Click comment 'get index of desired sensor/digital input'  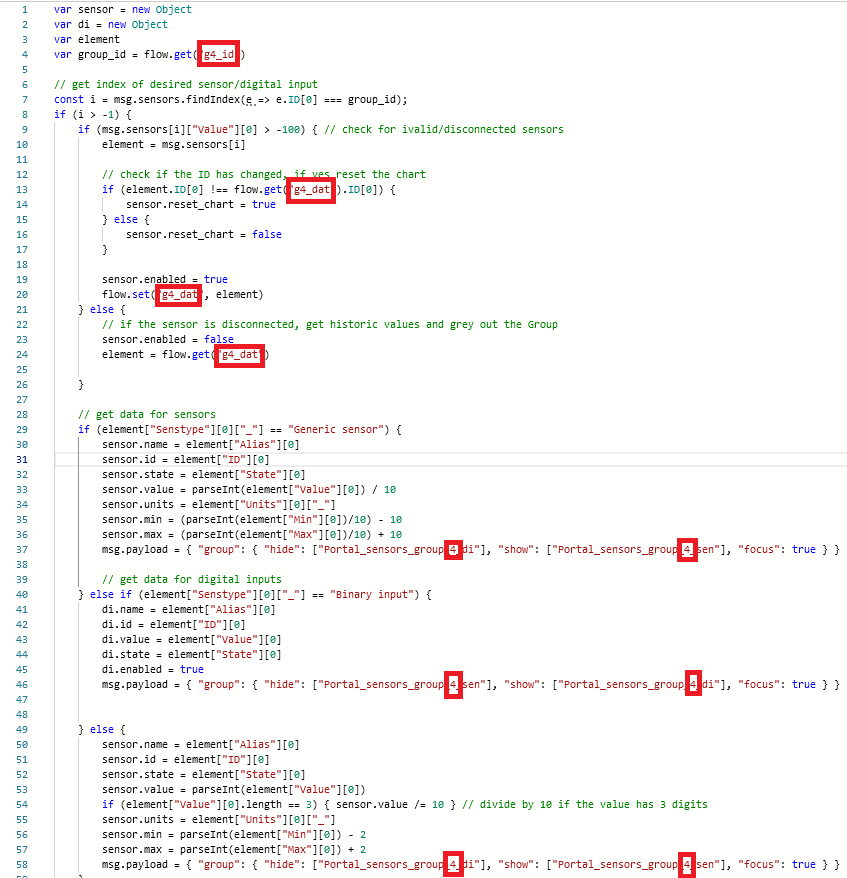pos(195,85)
